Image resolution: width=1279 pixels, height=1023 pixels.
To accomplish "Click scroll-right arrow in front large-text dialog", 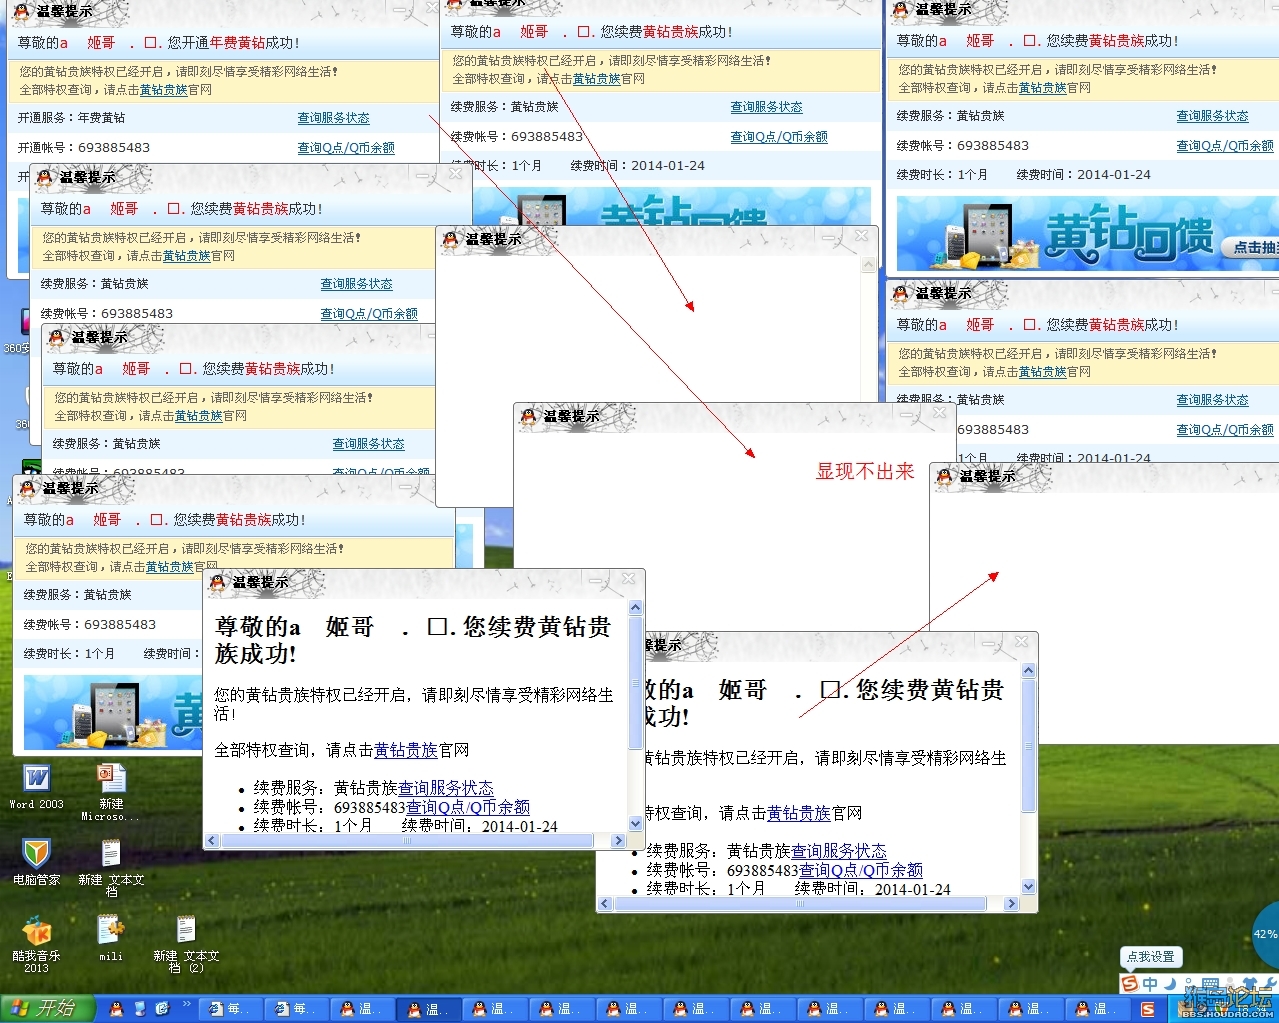I will (619, 841).
